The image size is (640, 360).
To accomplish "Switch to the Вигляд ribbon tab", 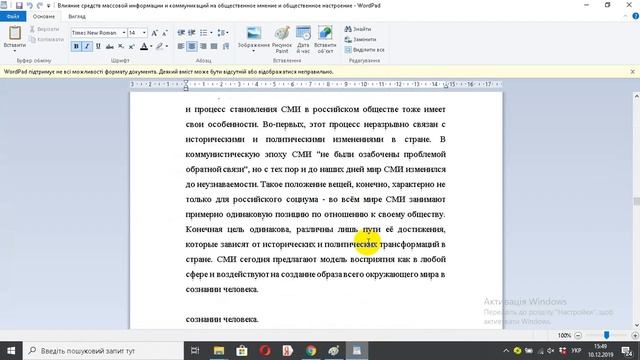I will click(x=77, y=16).
